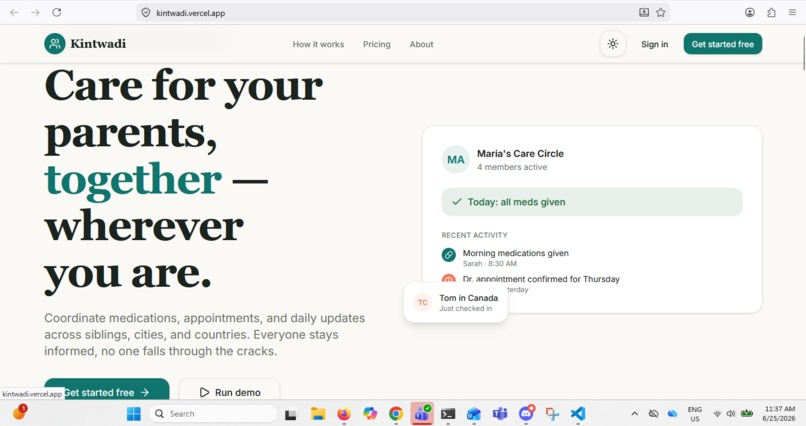Open the About page
The width and height of the screenshot is (806, 426).
422,44
